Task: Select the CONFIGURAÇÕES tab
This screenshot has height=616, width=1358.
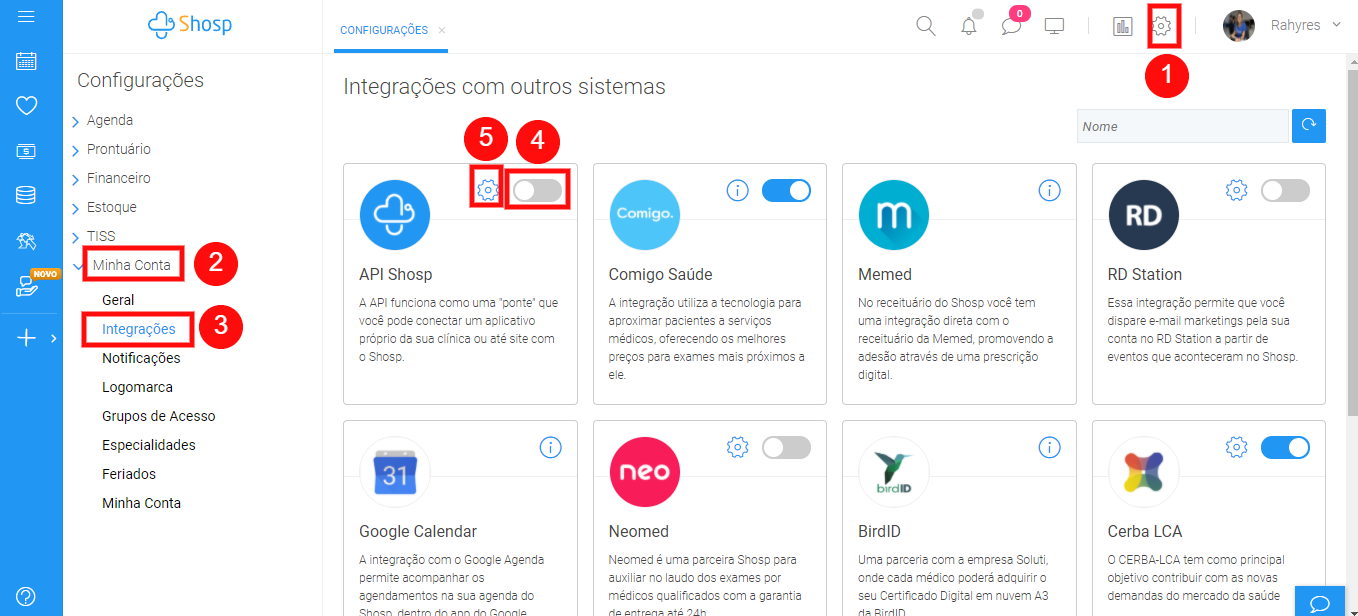Action: (384, 31)
